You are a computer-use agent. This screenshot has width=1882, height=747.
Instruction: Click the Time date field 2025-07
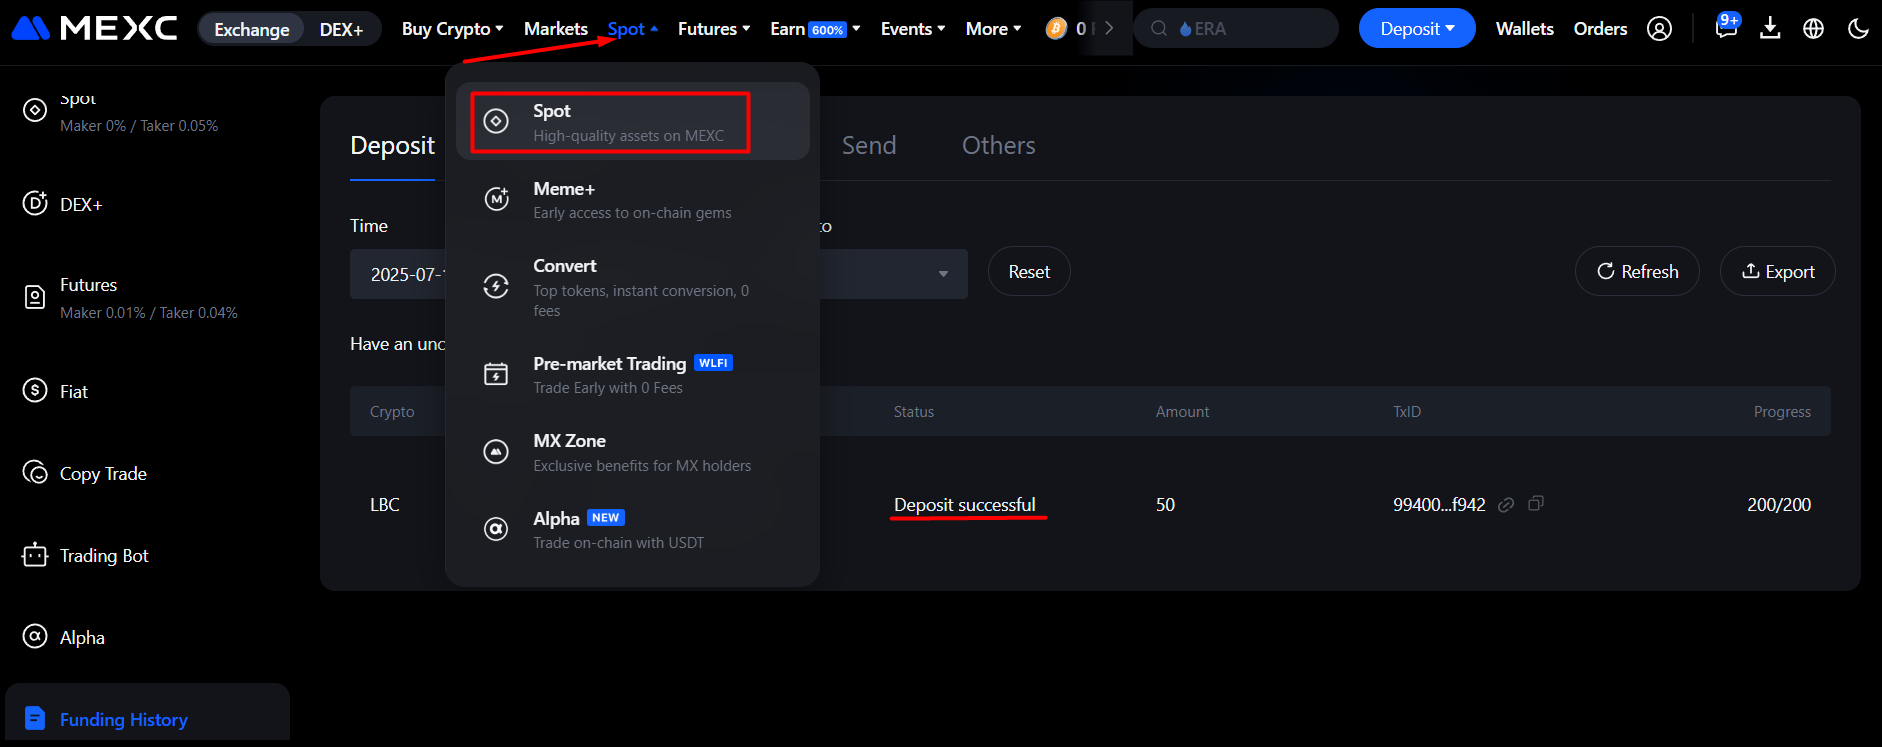pos(398,274)
